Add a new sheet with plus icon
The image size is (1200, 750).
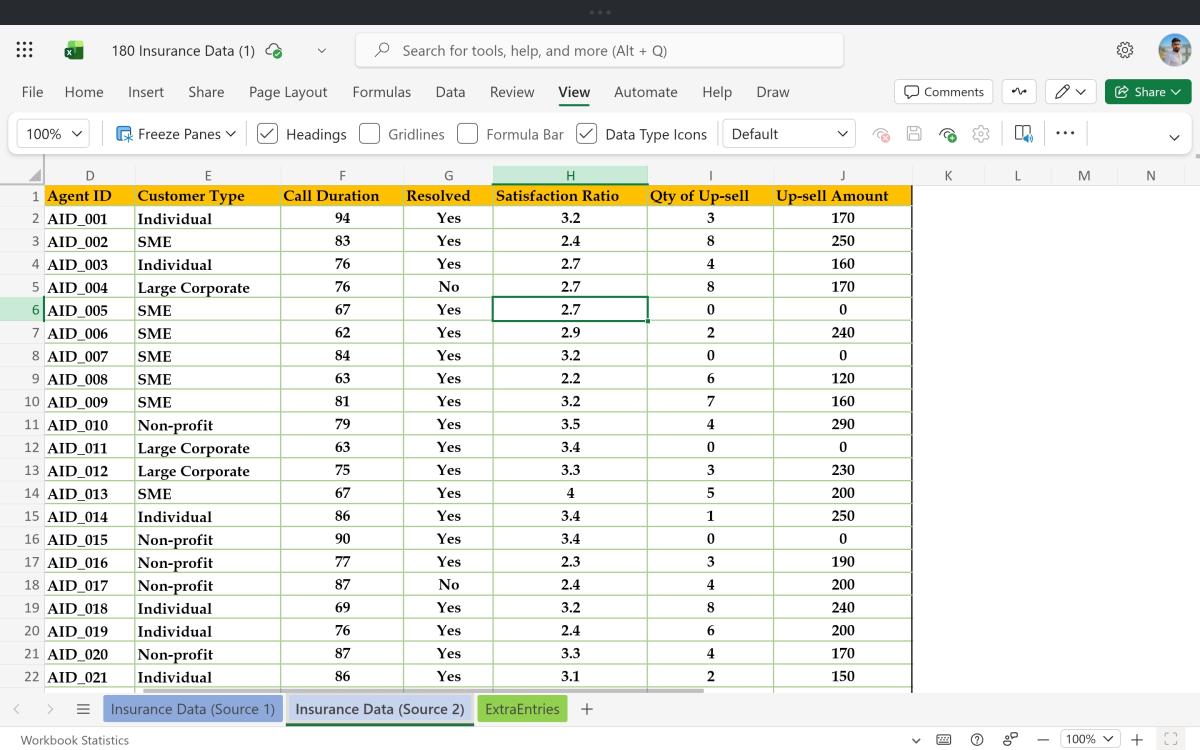[587, 709]
